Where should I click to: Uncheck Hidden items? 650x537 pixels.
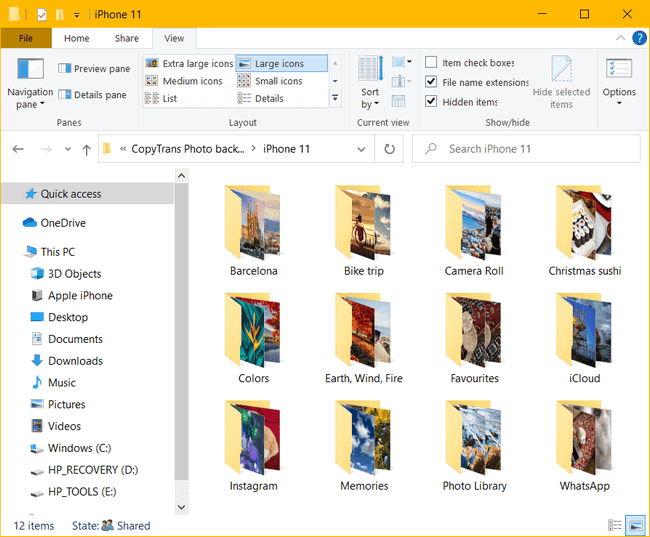point(461,102)
